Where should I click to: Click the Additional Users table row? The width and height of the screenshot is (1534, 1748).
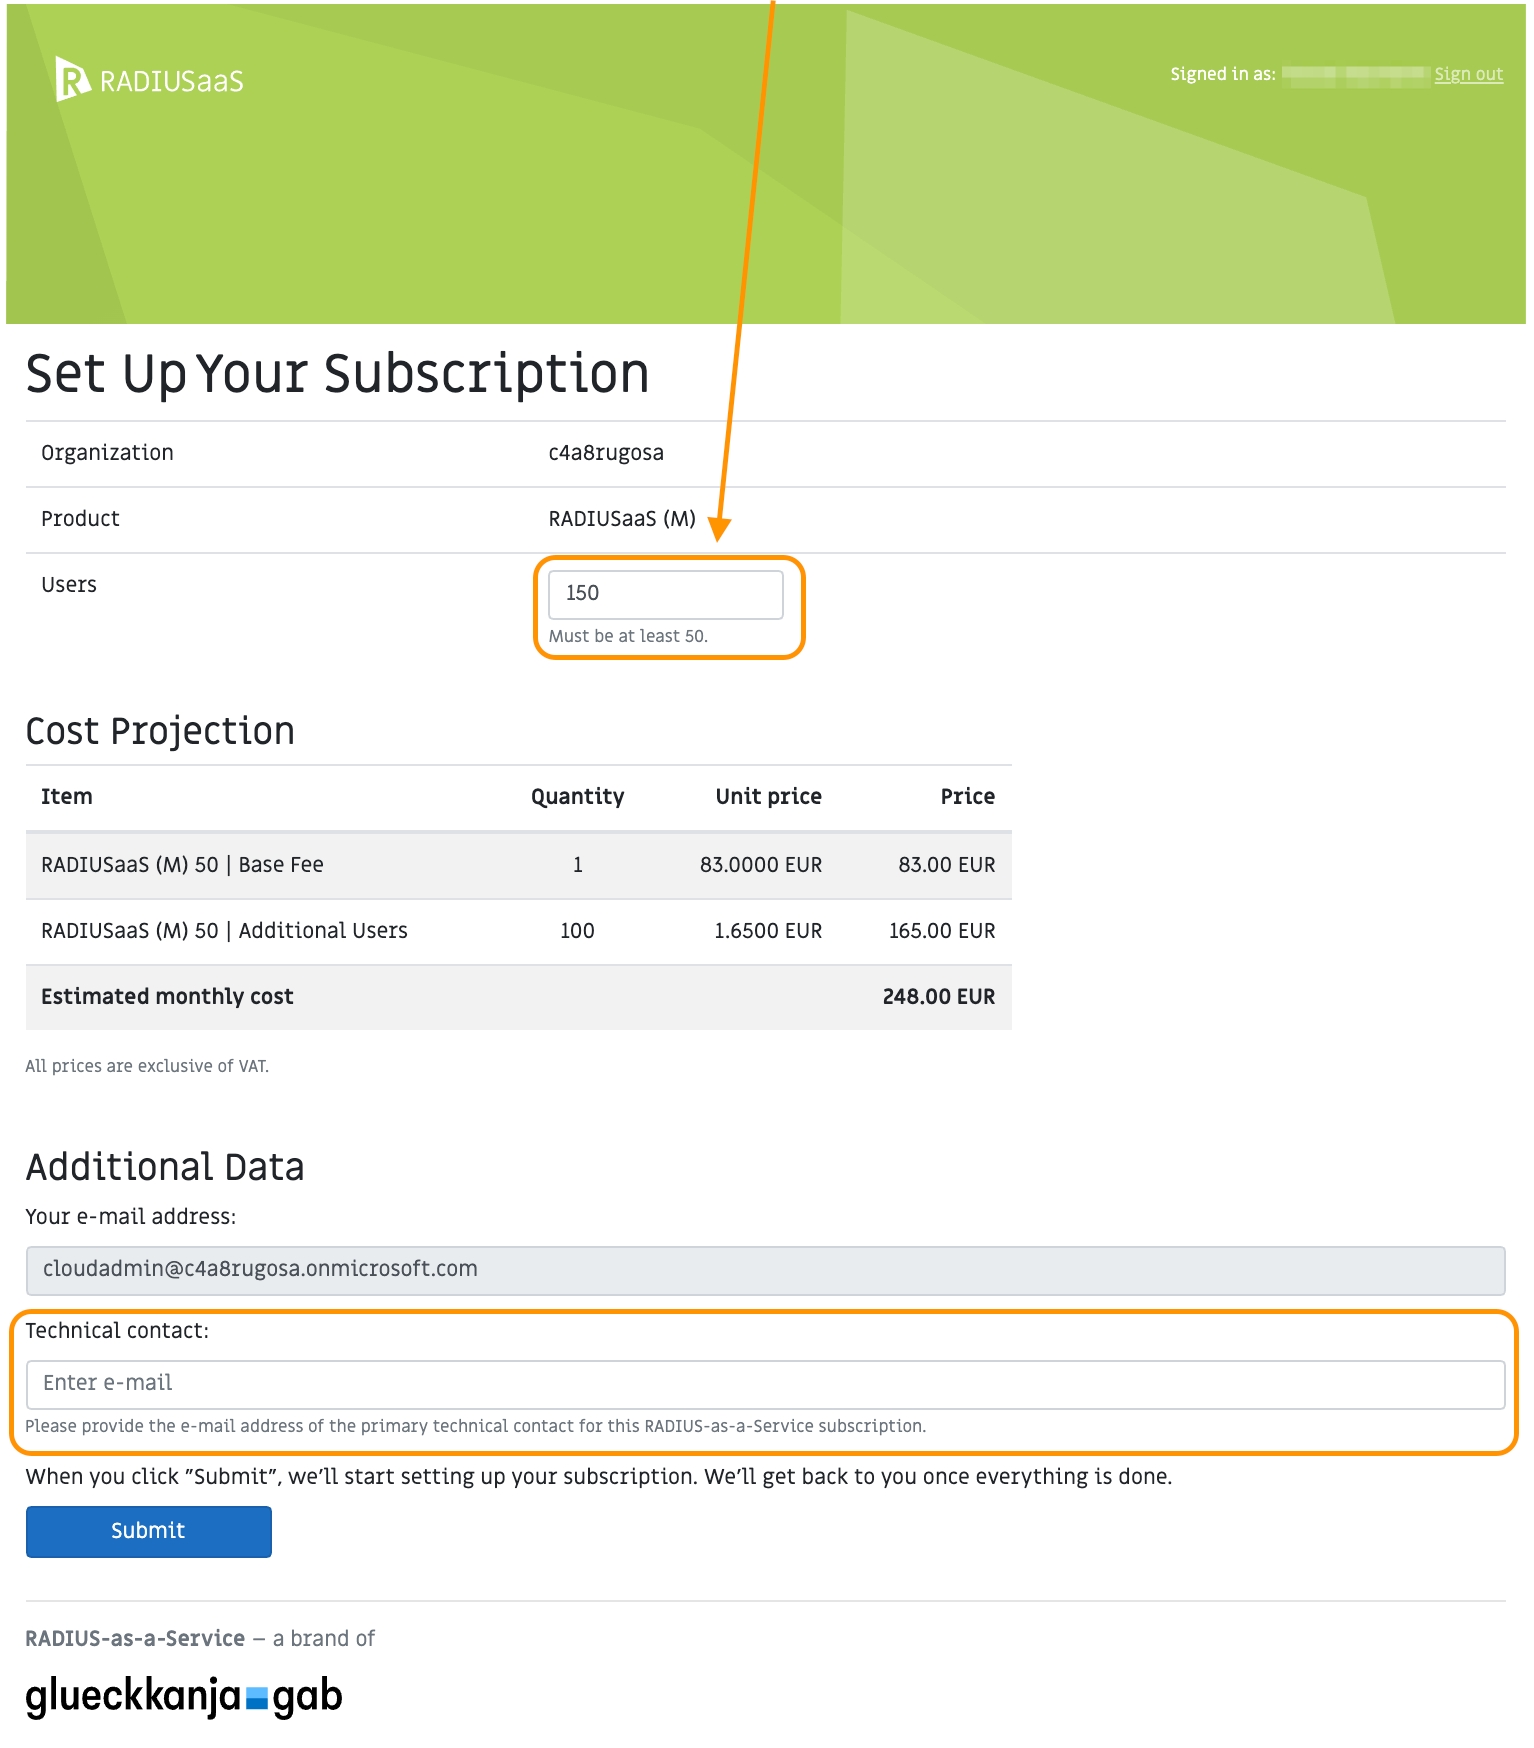518,931
